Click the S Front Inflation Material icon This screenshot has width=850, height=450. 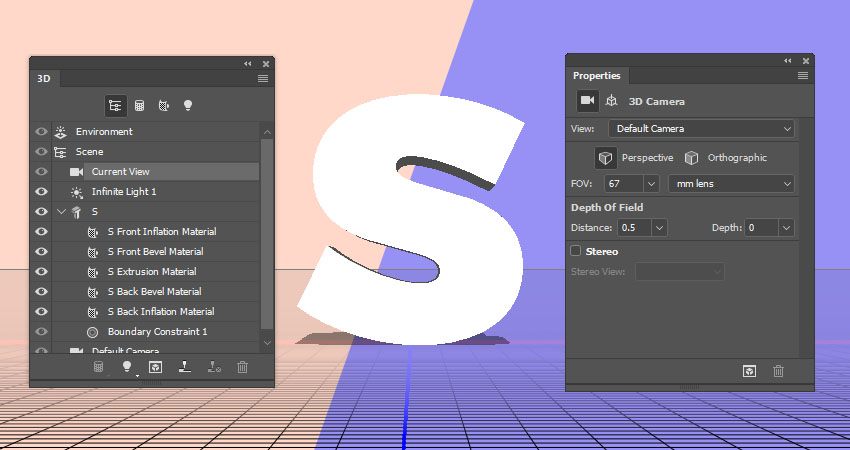click(x=93, y=232)
